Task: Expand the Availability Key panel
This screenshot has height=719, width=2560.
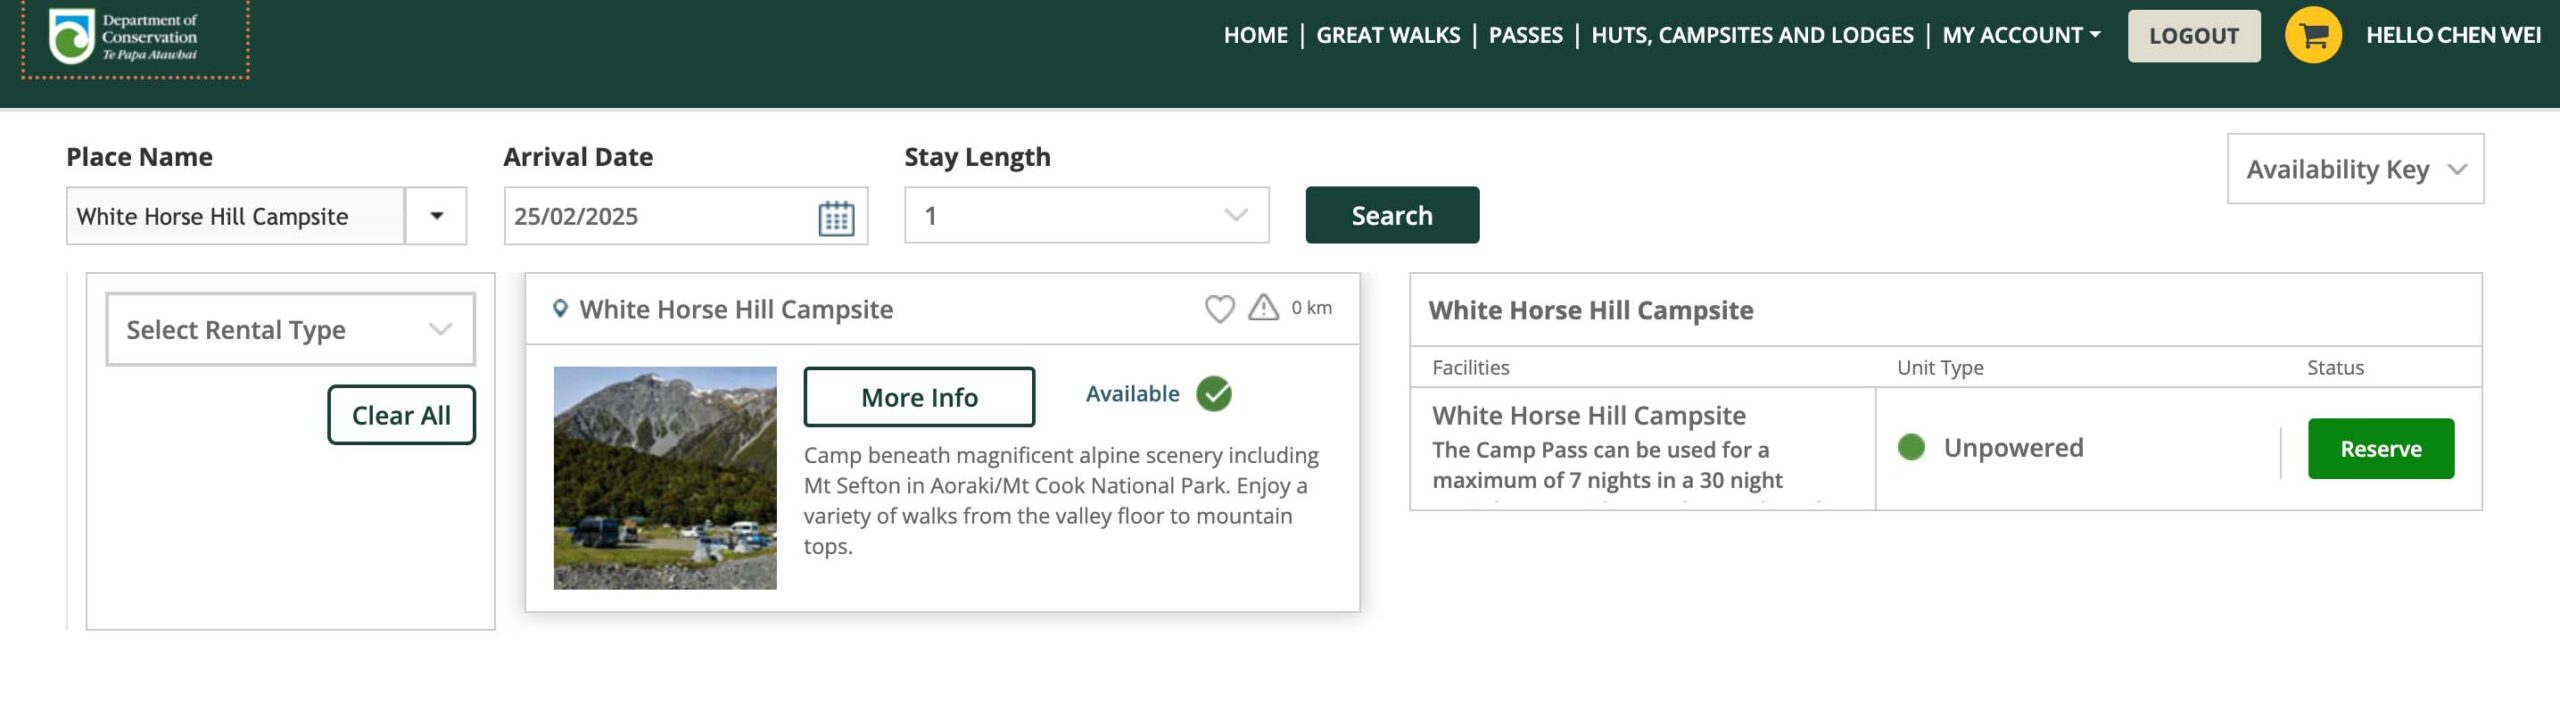Action: pos(2355,169)
